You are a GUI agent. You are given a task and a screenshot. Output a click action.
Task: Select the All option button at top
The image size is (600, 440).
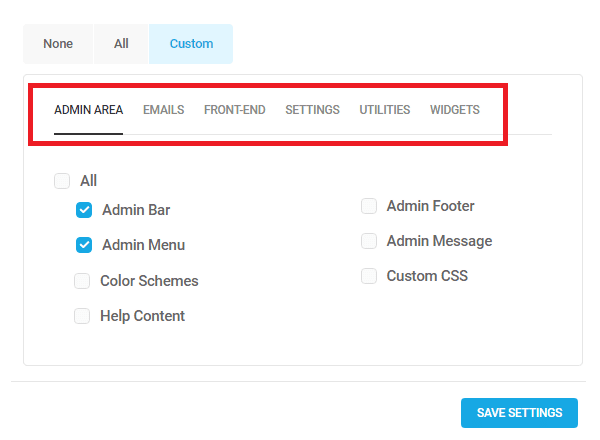(x=121, y=44)
